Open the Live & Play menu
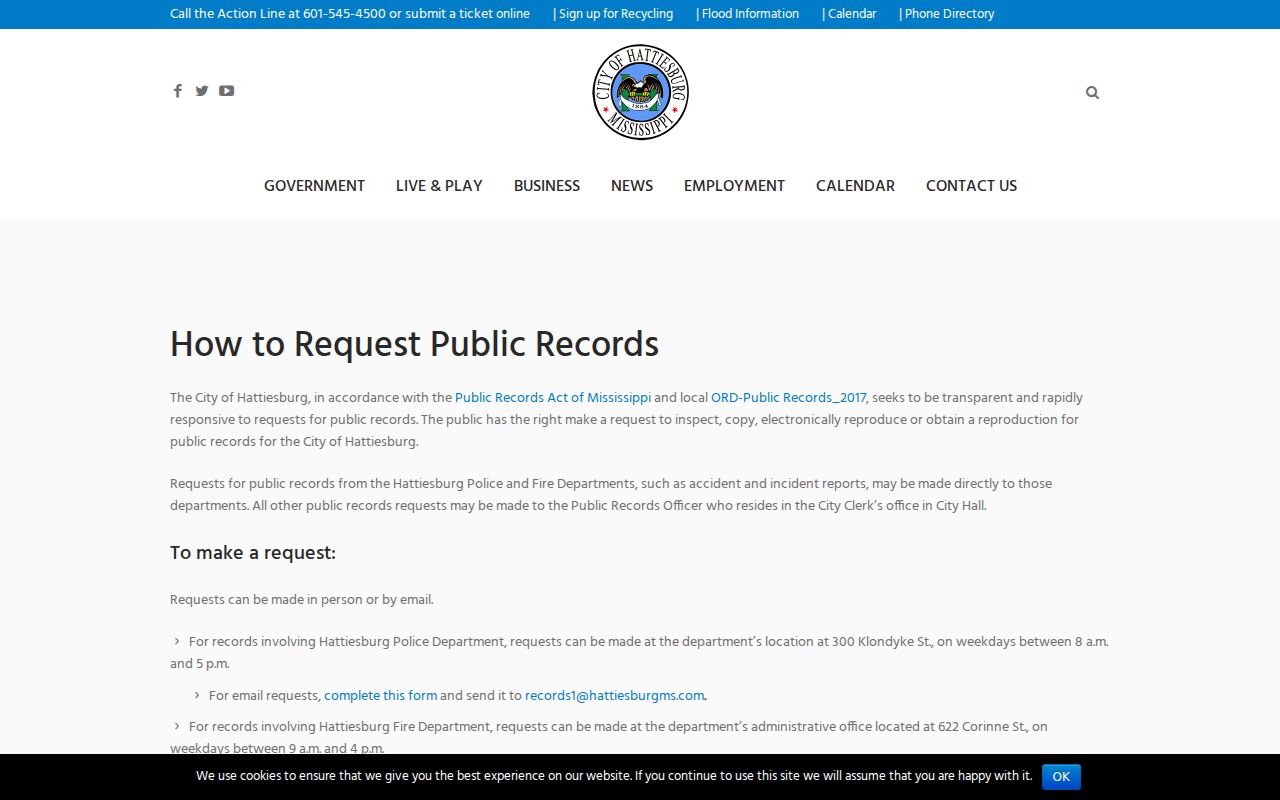1280x800 pixels. coord(439,186)
